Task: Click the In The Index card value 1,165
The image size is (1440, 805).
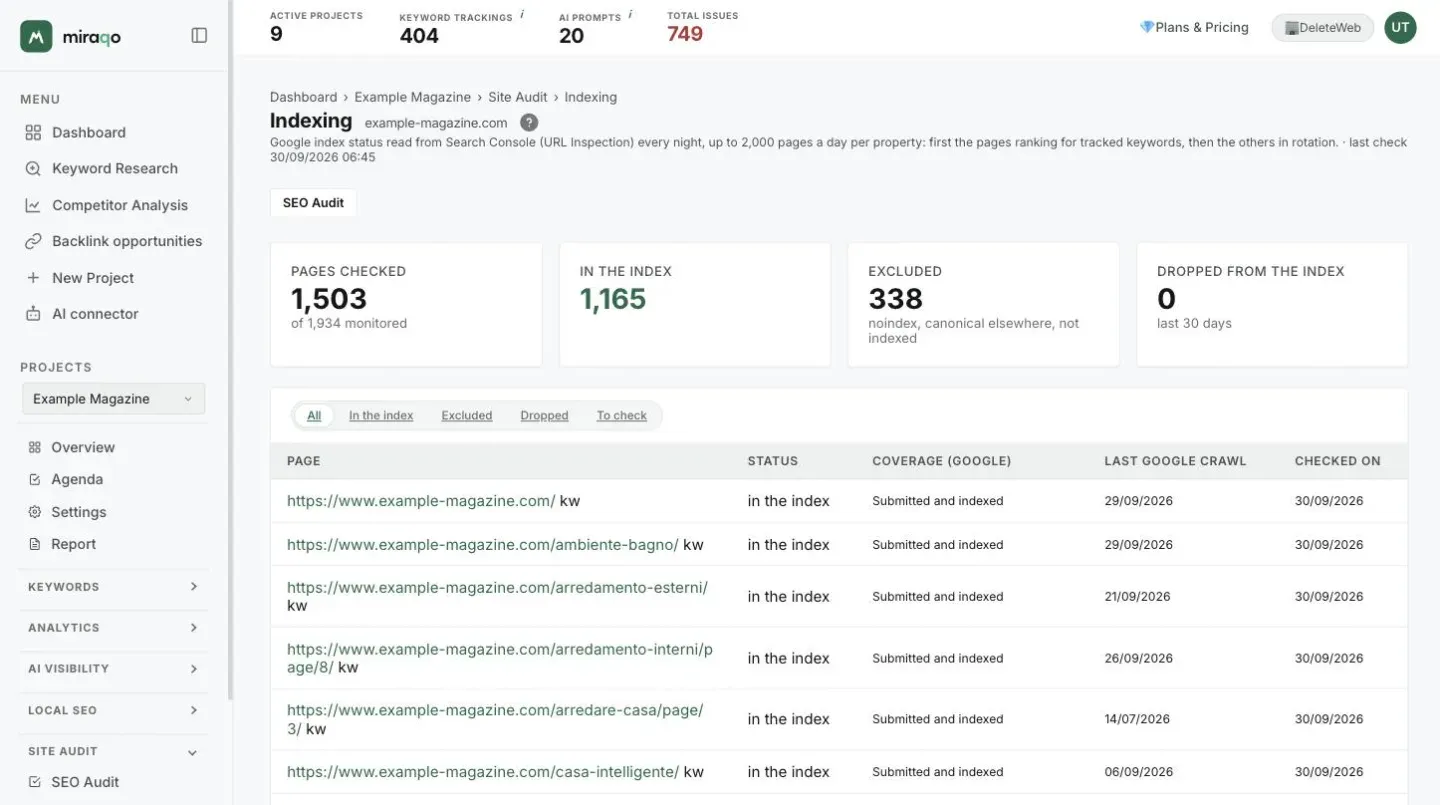Action: (x=613, y=299)
